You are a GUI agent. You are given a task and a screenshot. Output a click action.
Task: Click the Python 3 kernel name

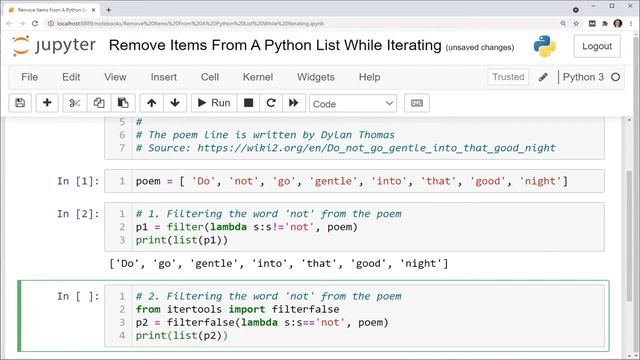(583, 77)
